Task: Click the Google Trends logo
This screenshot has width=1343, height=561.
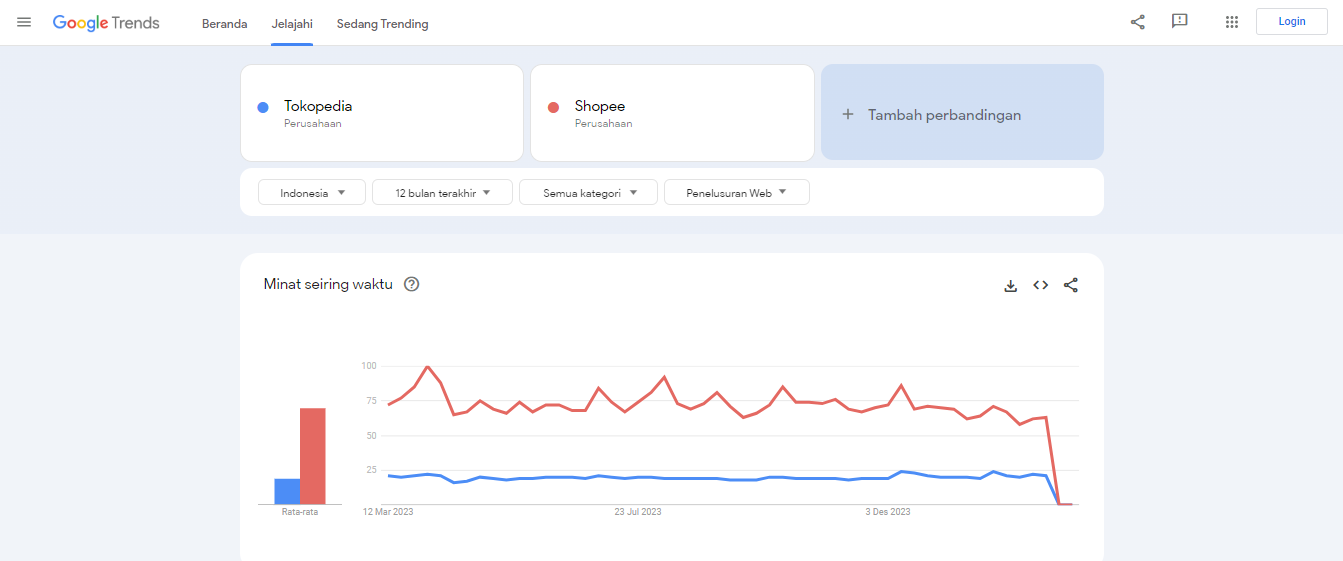Action: tap(106, 22)
